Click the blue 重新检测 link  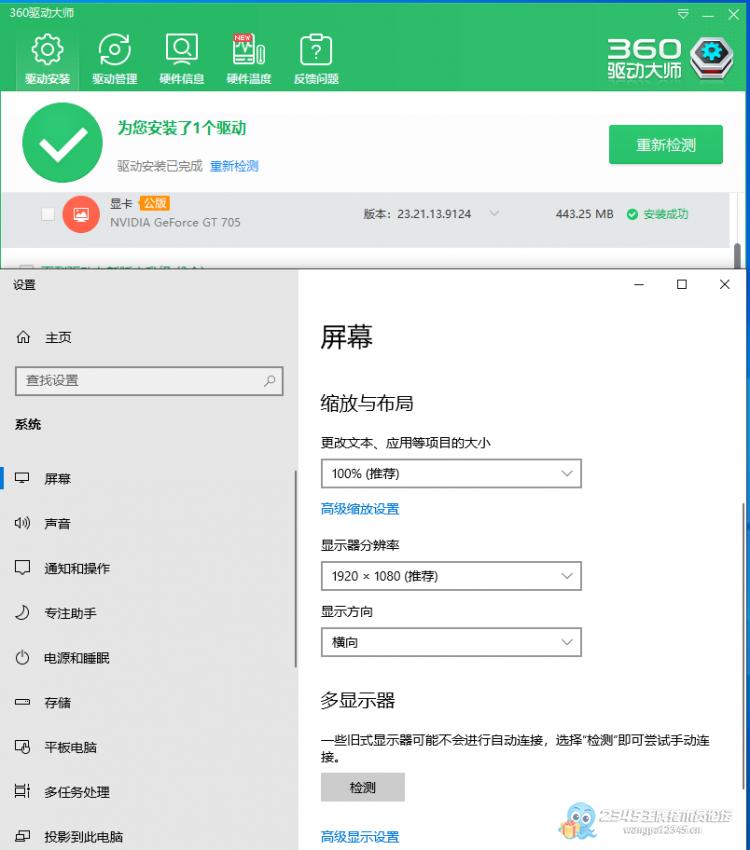tap(234, 166)
